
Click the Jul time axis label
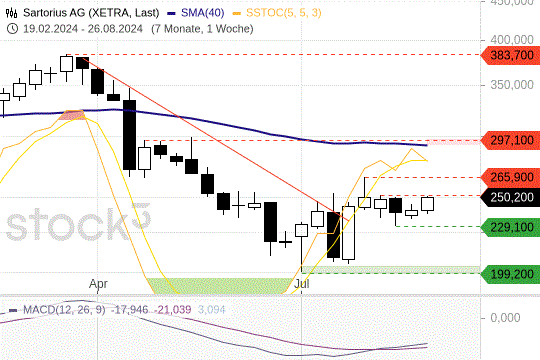tap(302, 284)
